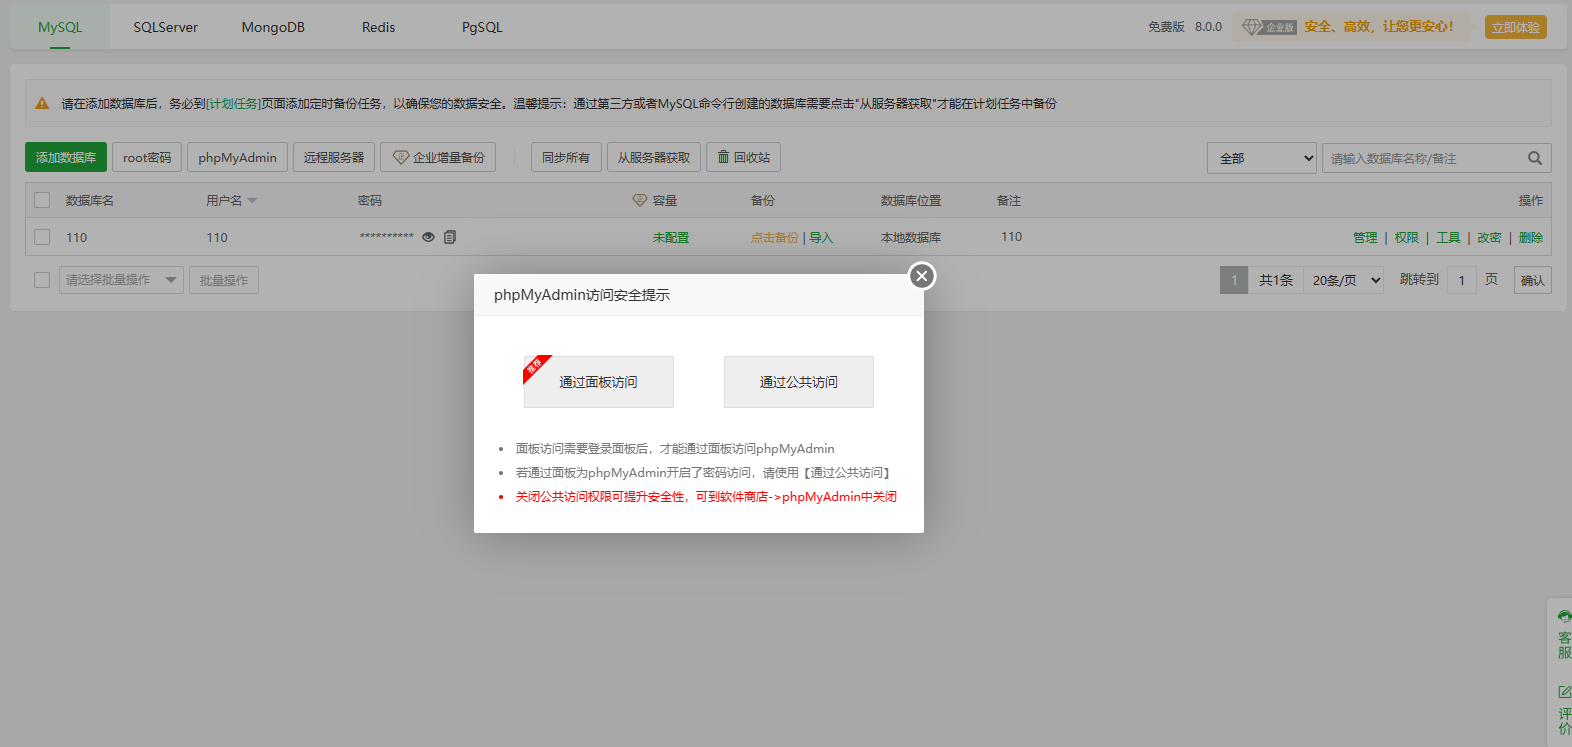Click the warning triangle icon
The image size is (1572, 747).
click(42, 103)
